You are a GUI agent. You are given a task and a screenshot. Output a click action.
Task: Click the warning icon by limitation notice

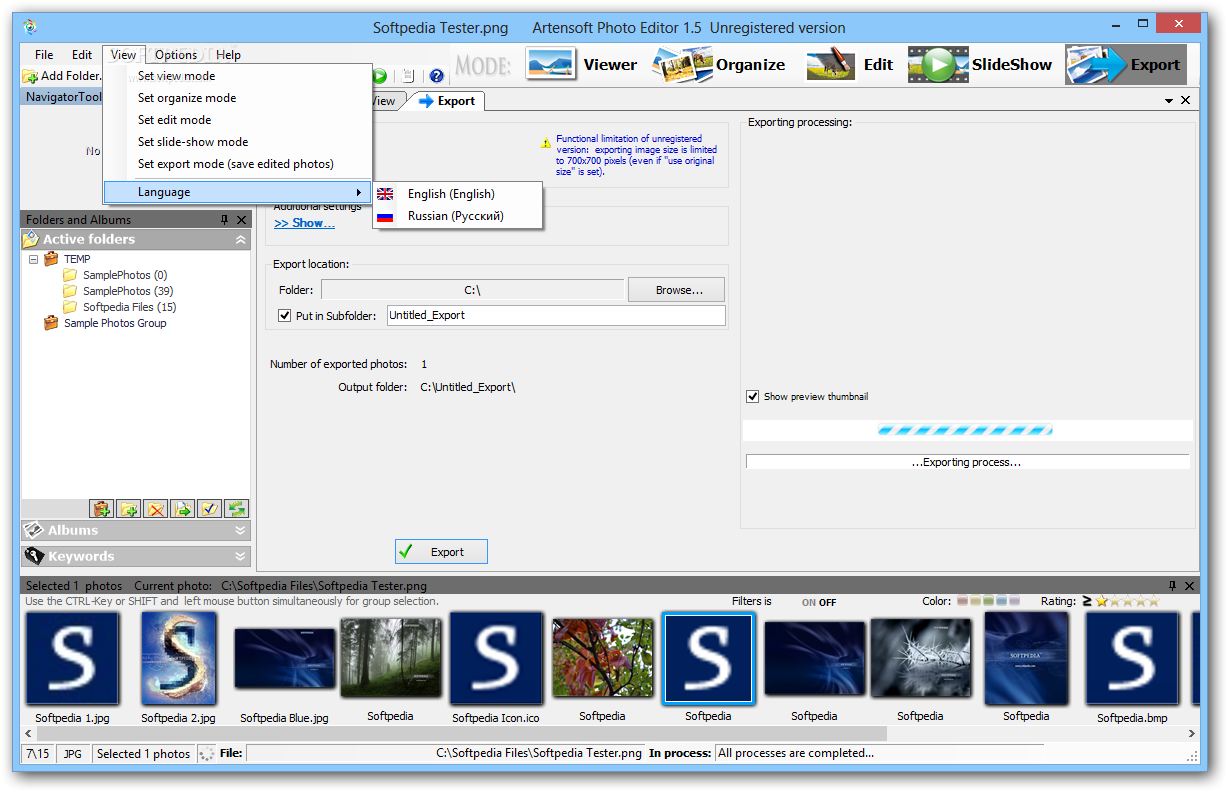click(545, 143)
